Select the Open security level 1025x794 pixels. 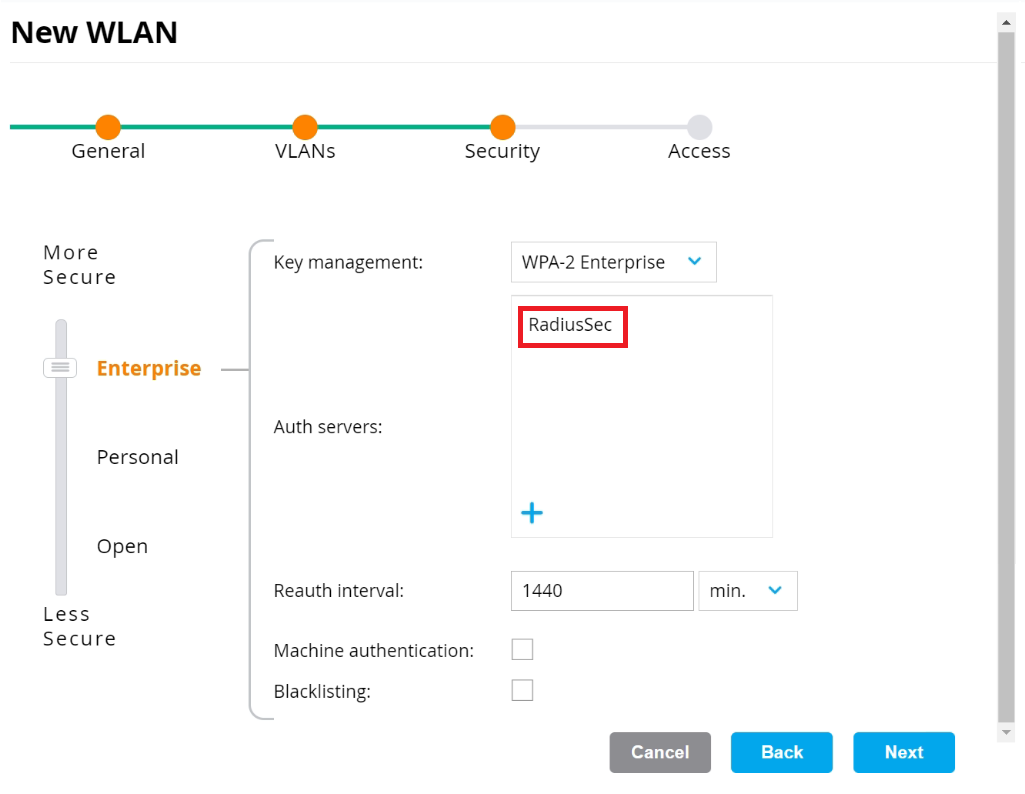[122, 546]
